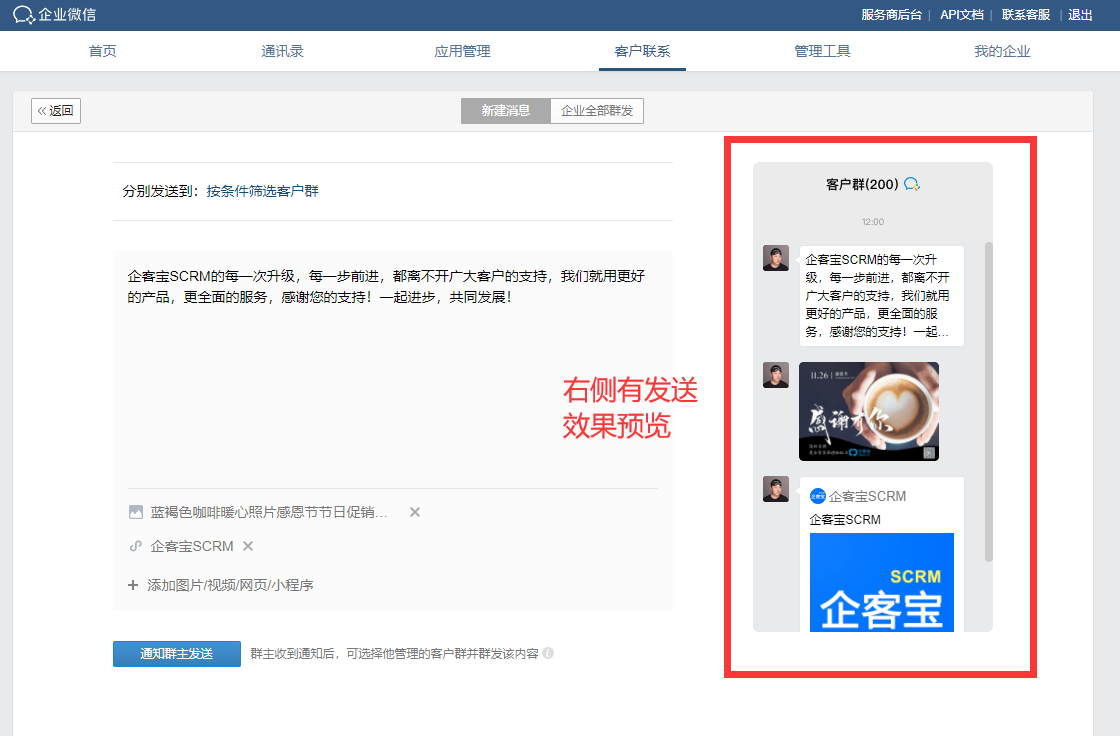The height and width of the screenshot is (736, 1120).
Task: Click the 客户群(200) preview title
Action: (x=862, y=184)
